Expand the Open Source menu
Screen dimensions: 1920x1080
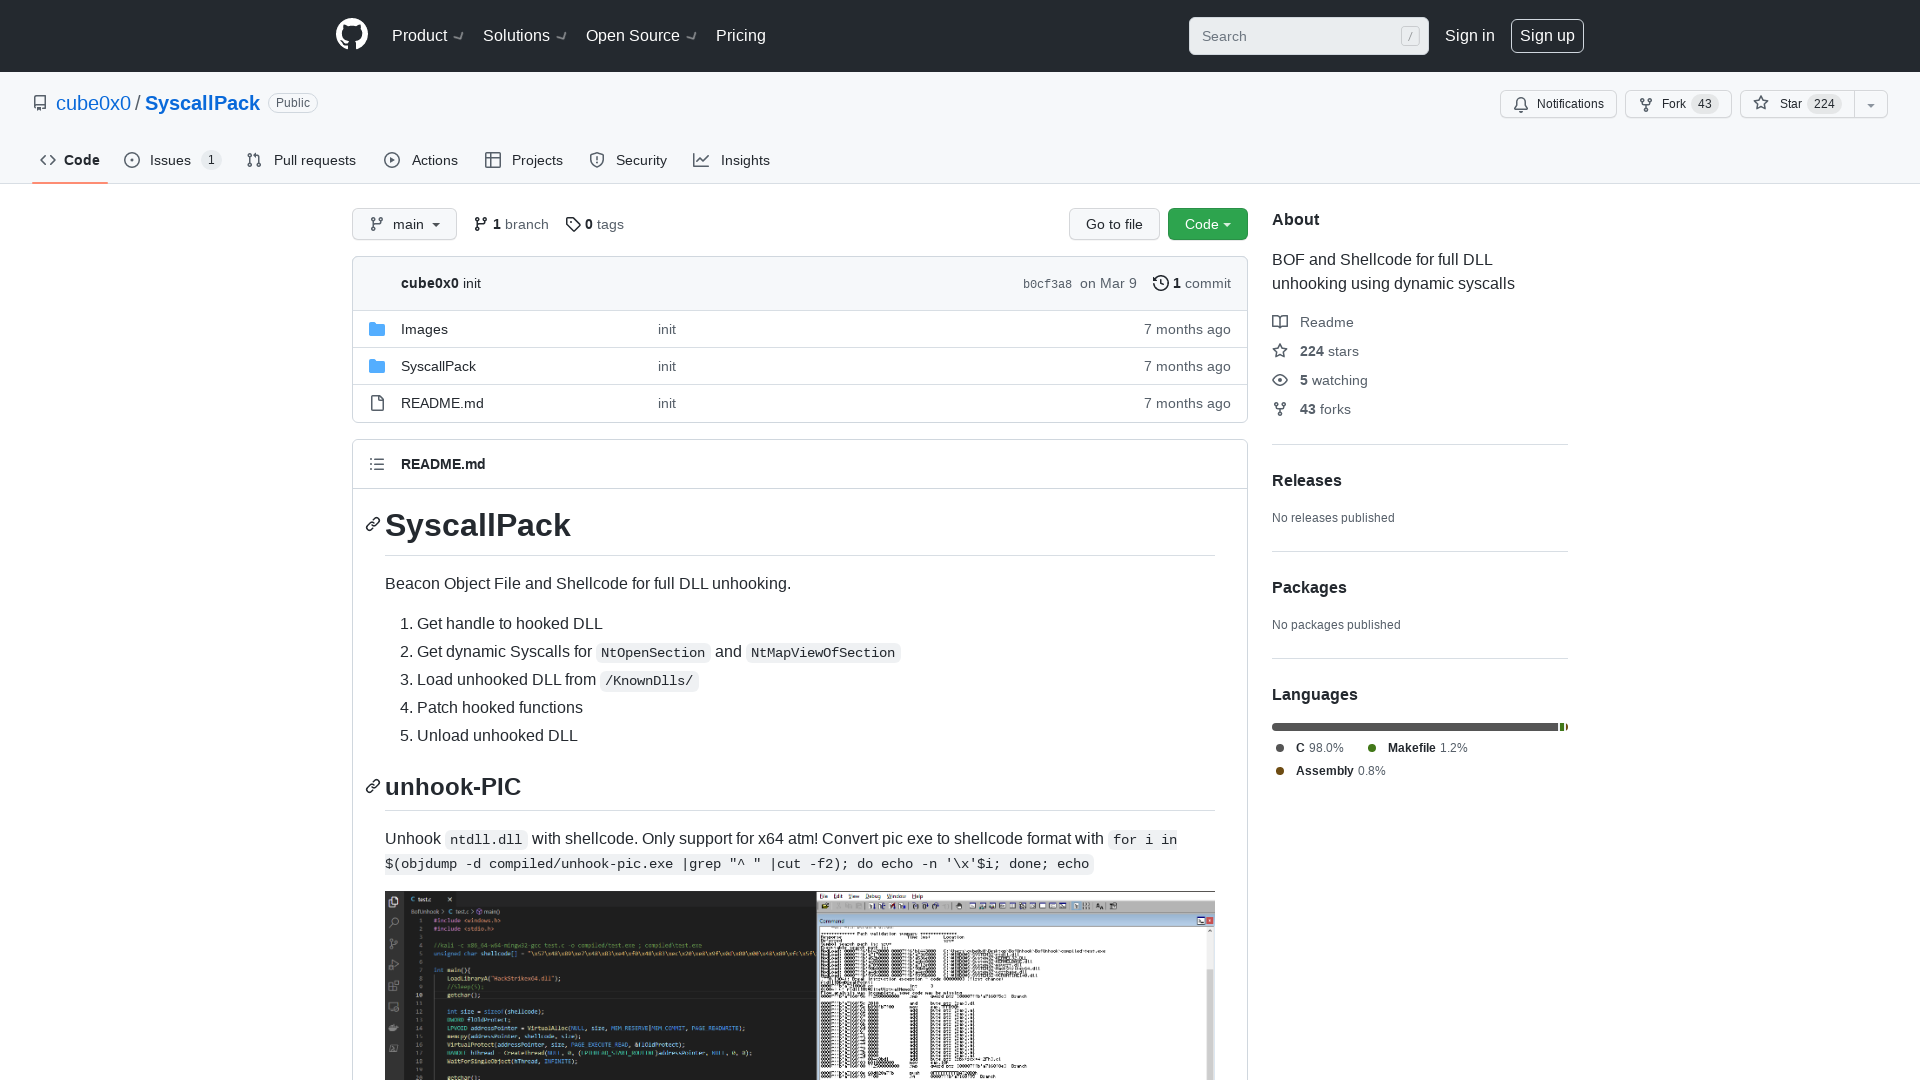[x=642, y=35]
